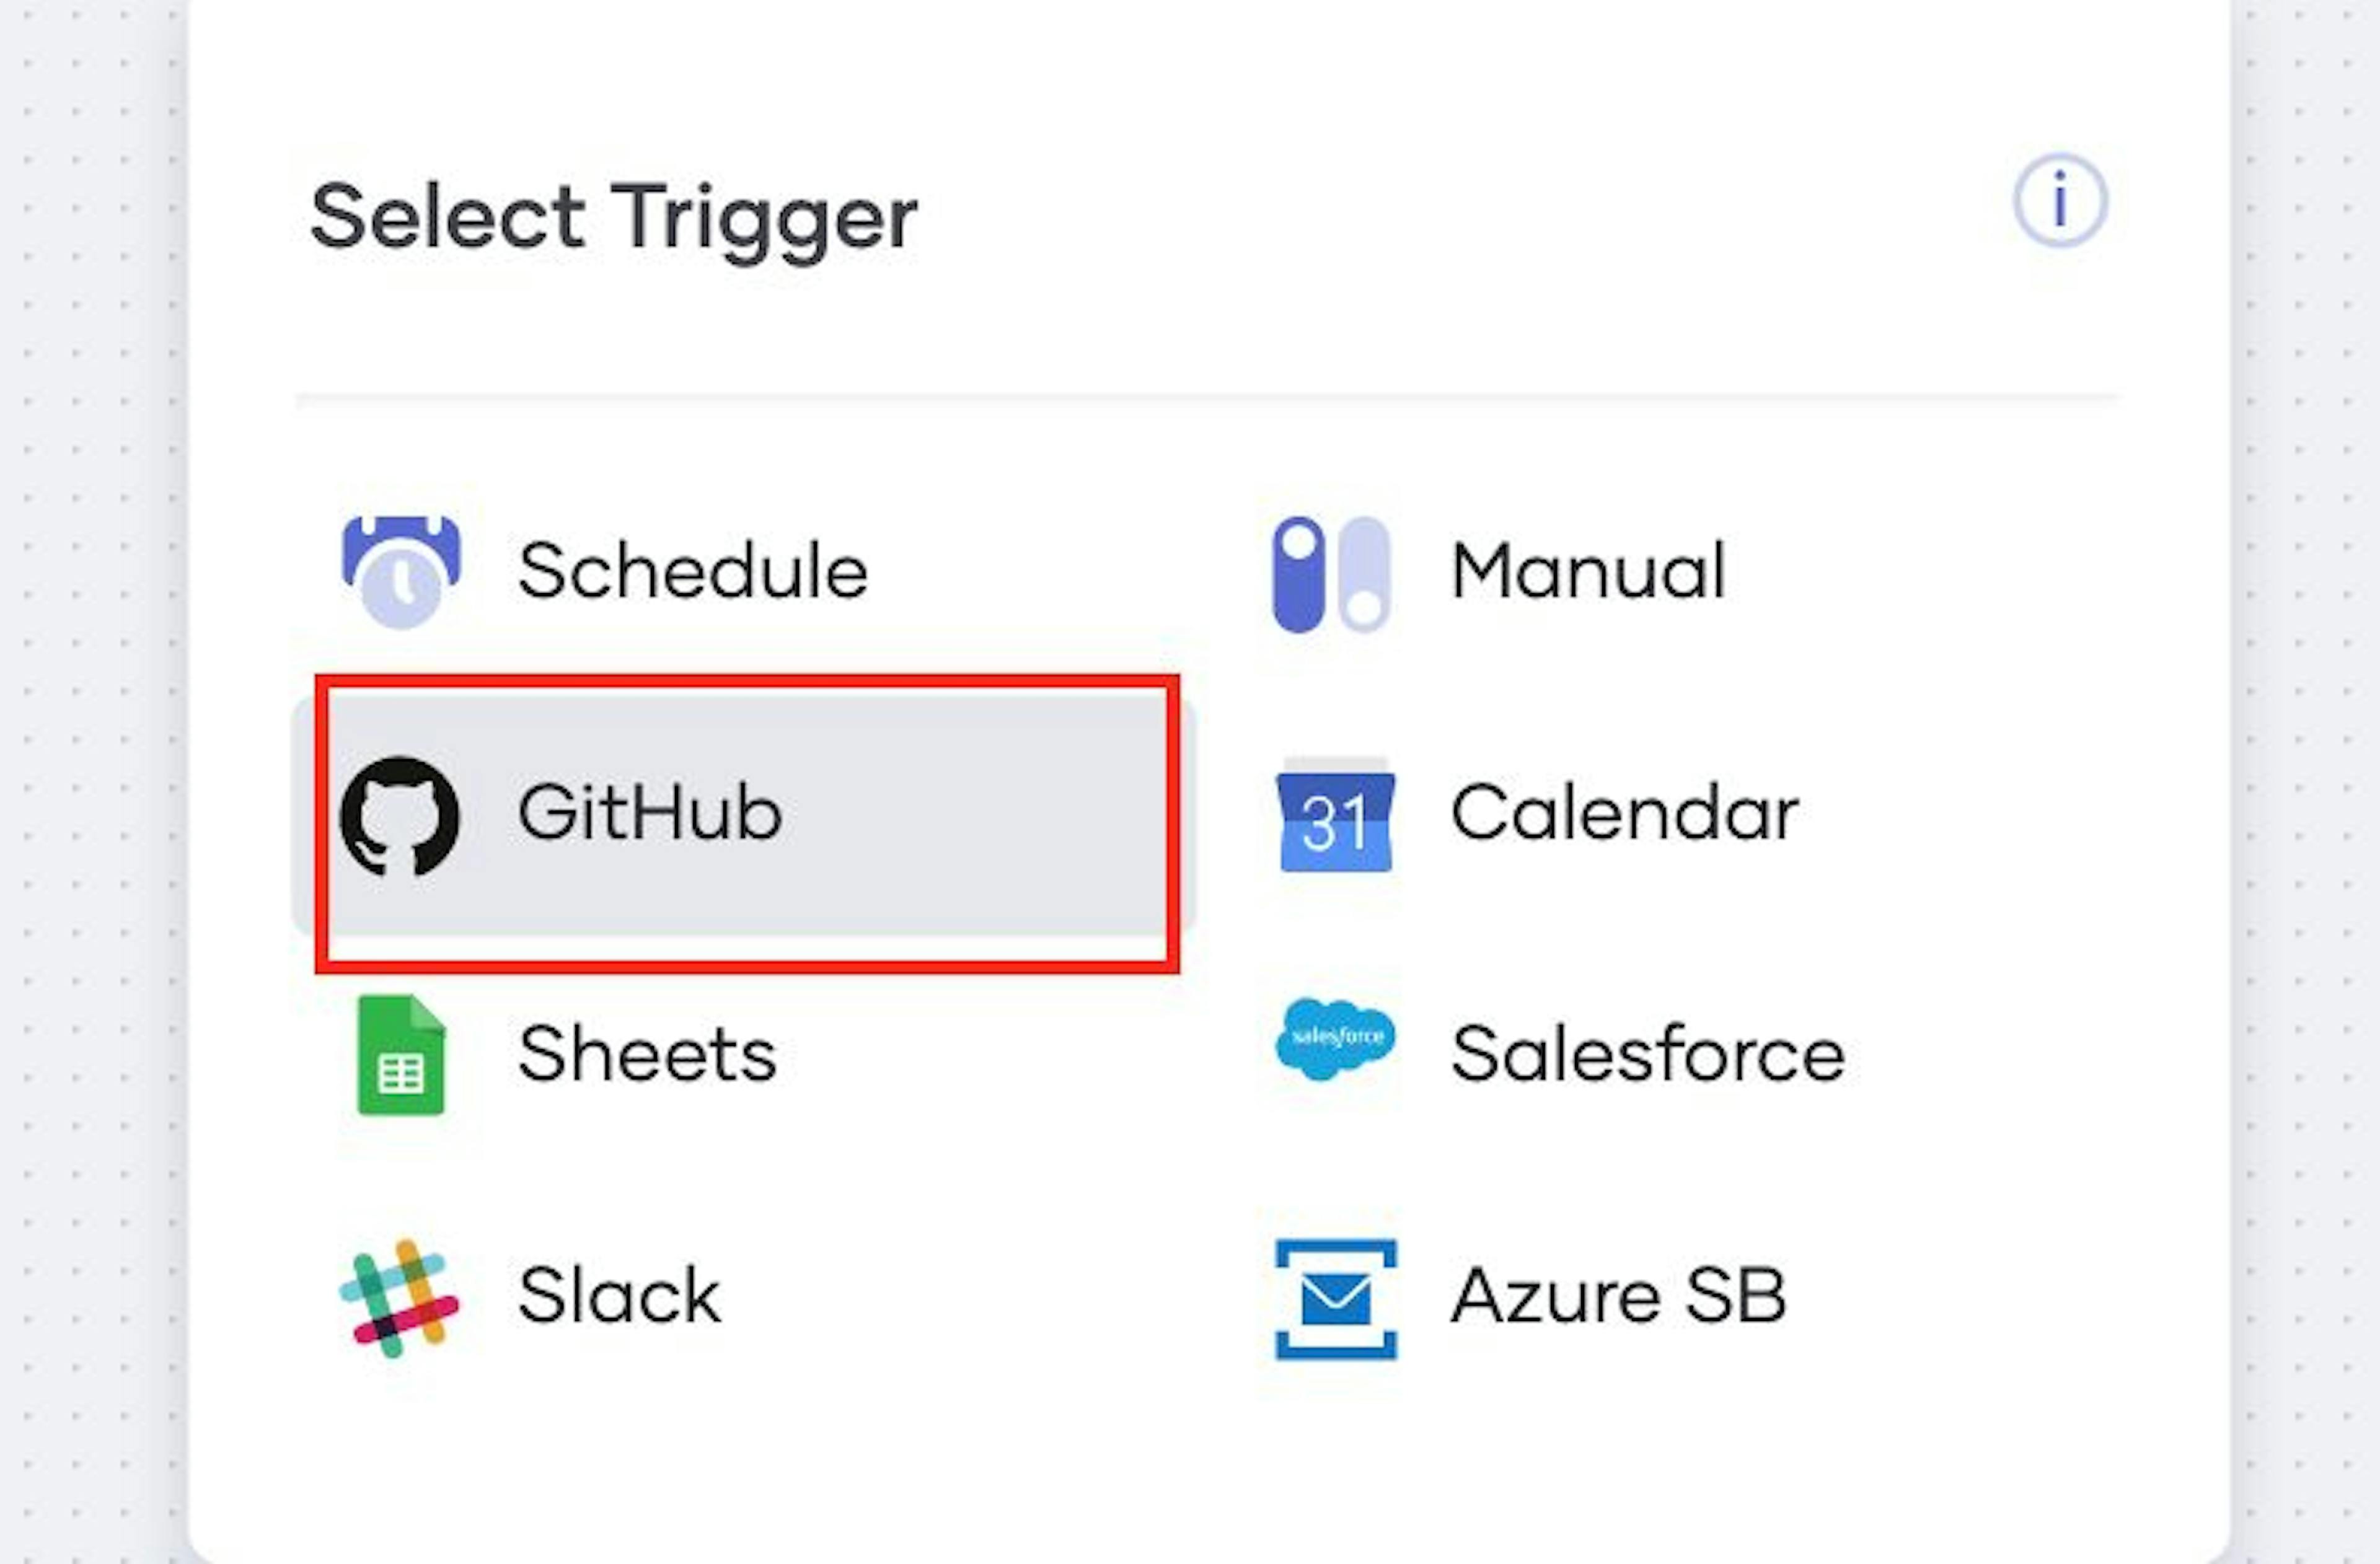
Task: Pick Slack as the trigger
Action: point(617,1295)
